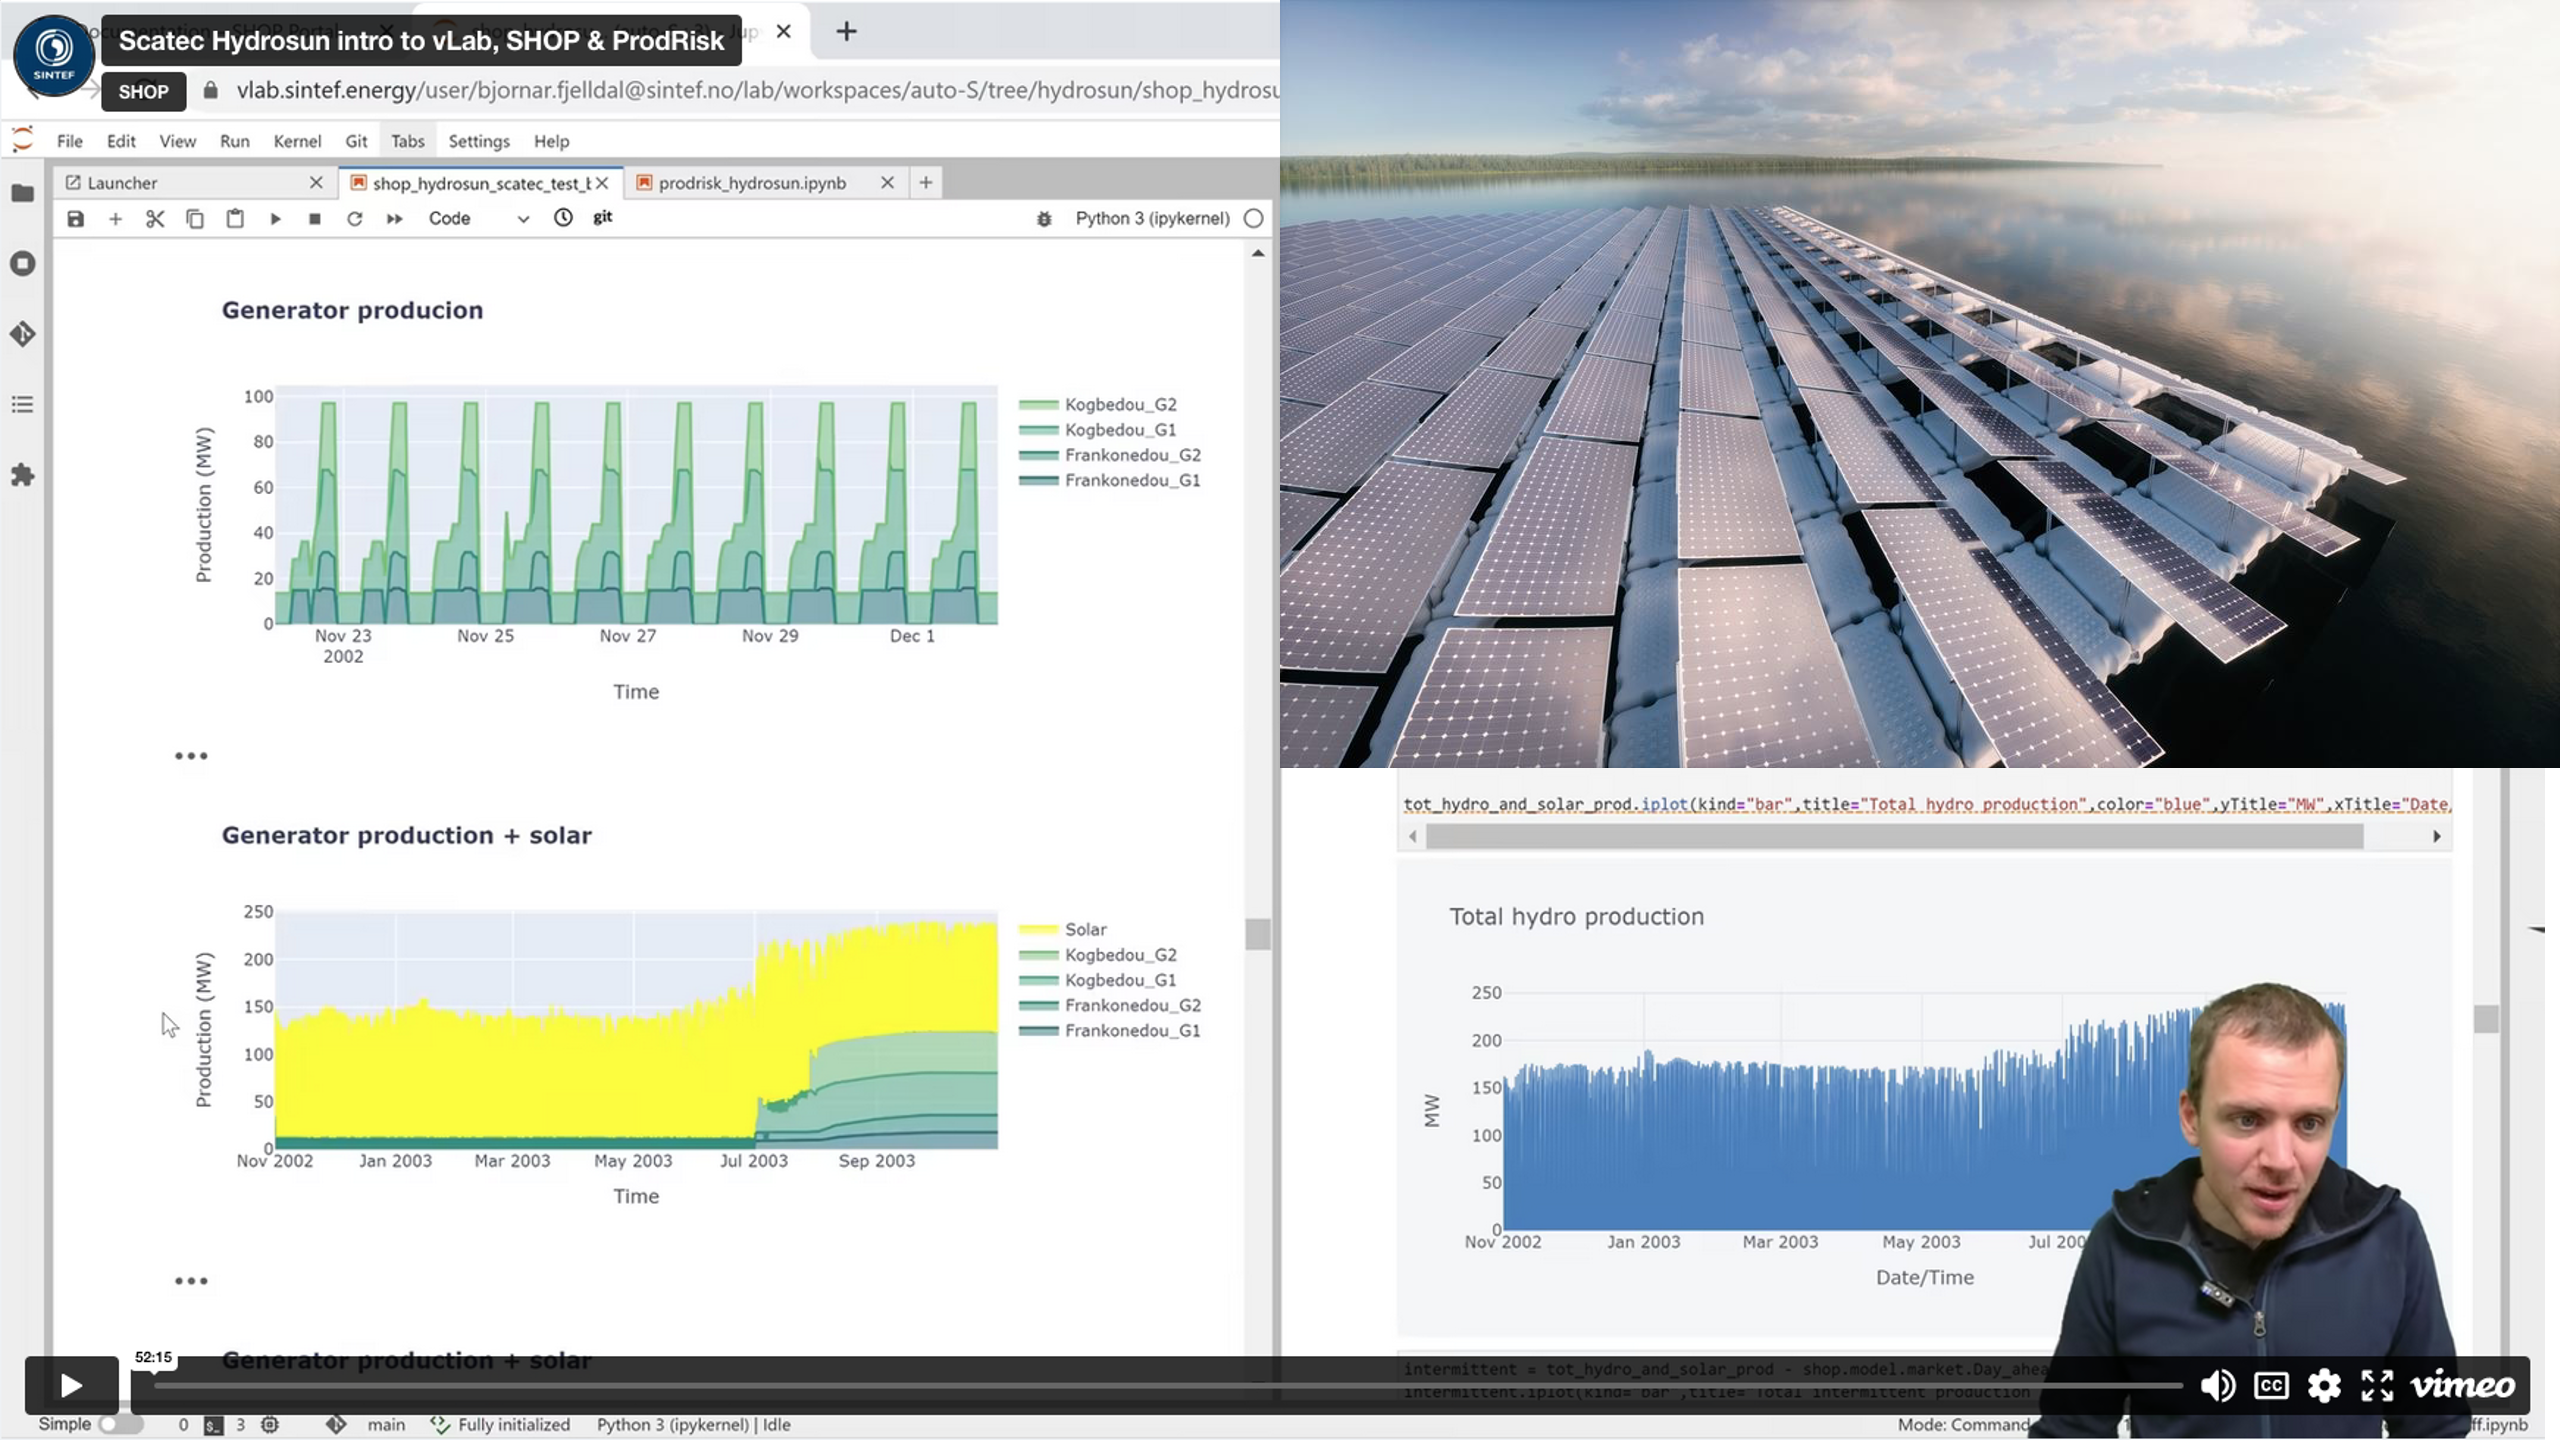Click the git button in the toolbar

tap(603, 218)
